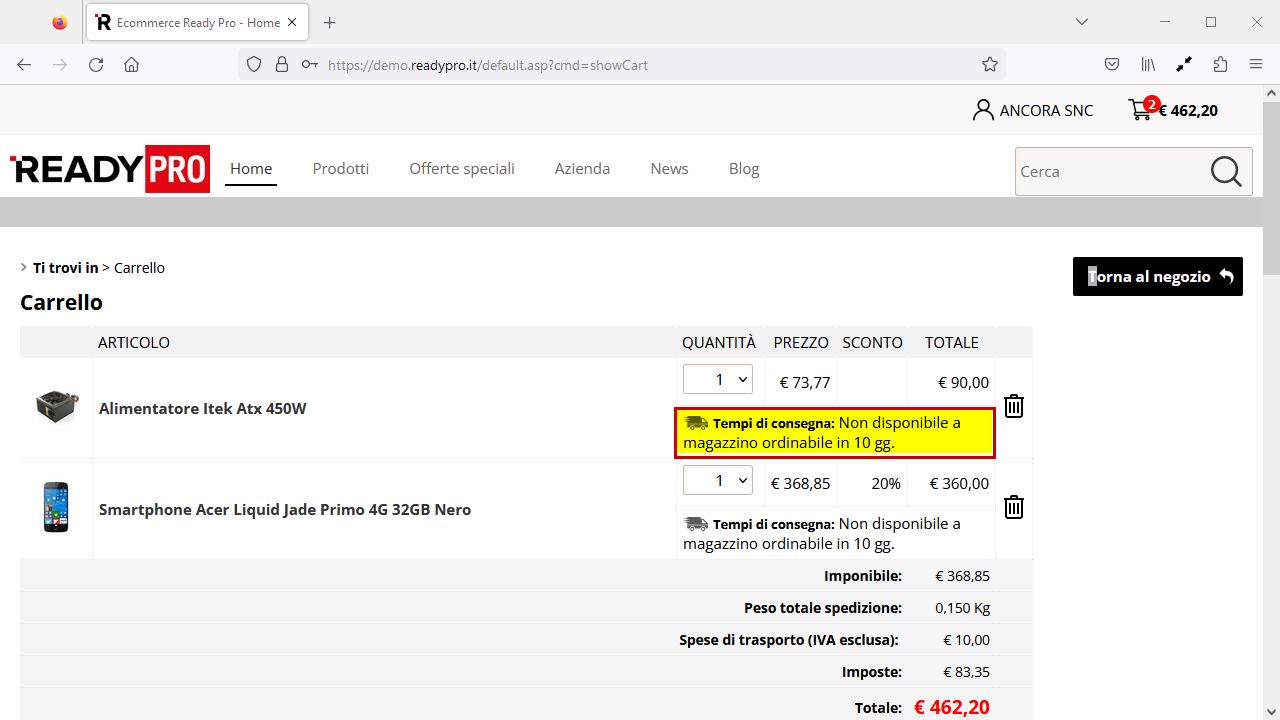Click the ANCORA SNC user account icon

click(983, 110)
